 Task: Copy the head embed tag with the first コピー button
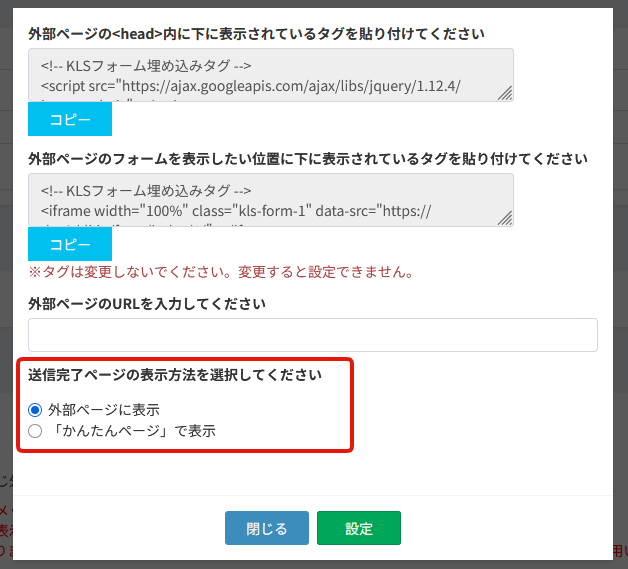[x=70, y=119]
